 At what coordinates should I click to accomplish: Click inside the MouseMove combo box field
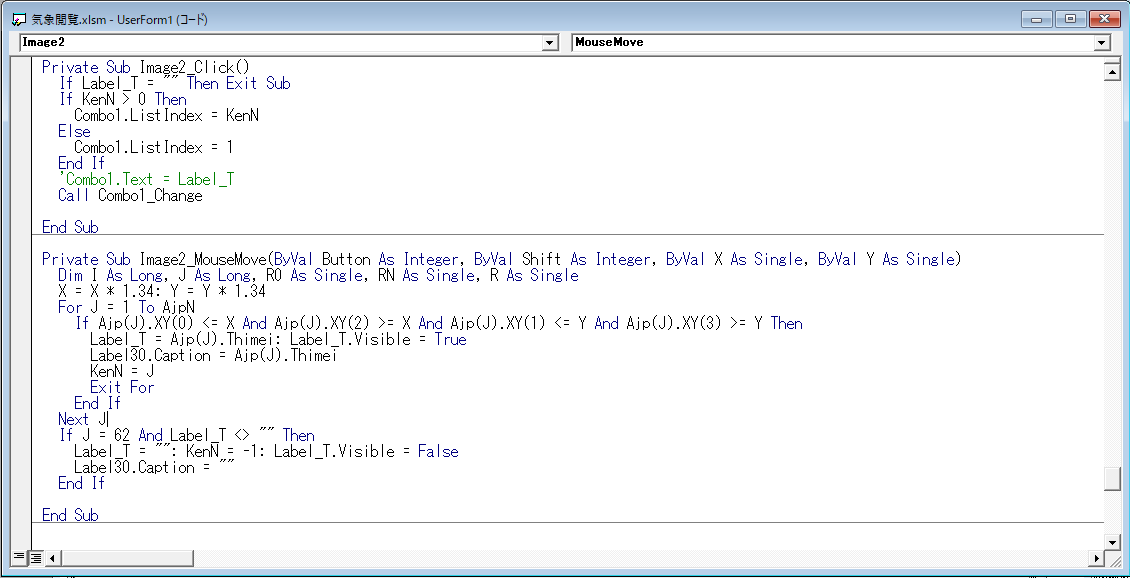tap(800, 42)
